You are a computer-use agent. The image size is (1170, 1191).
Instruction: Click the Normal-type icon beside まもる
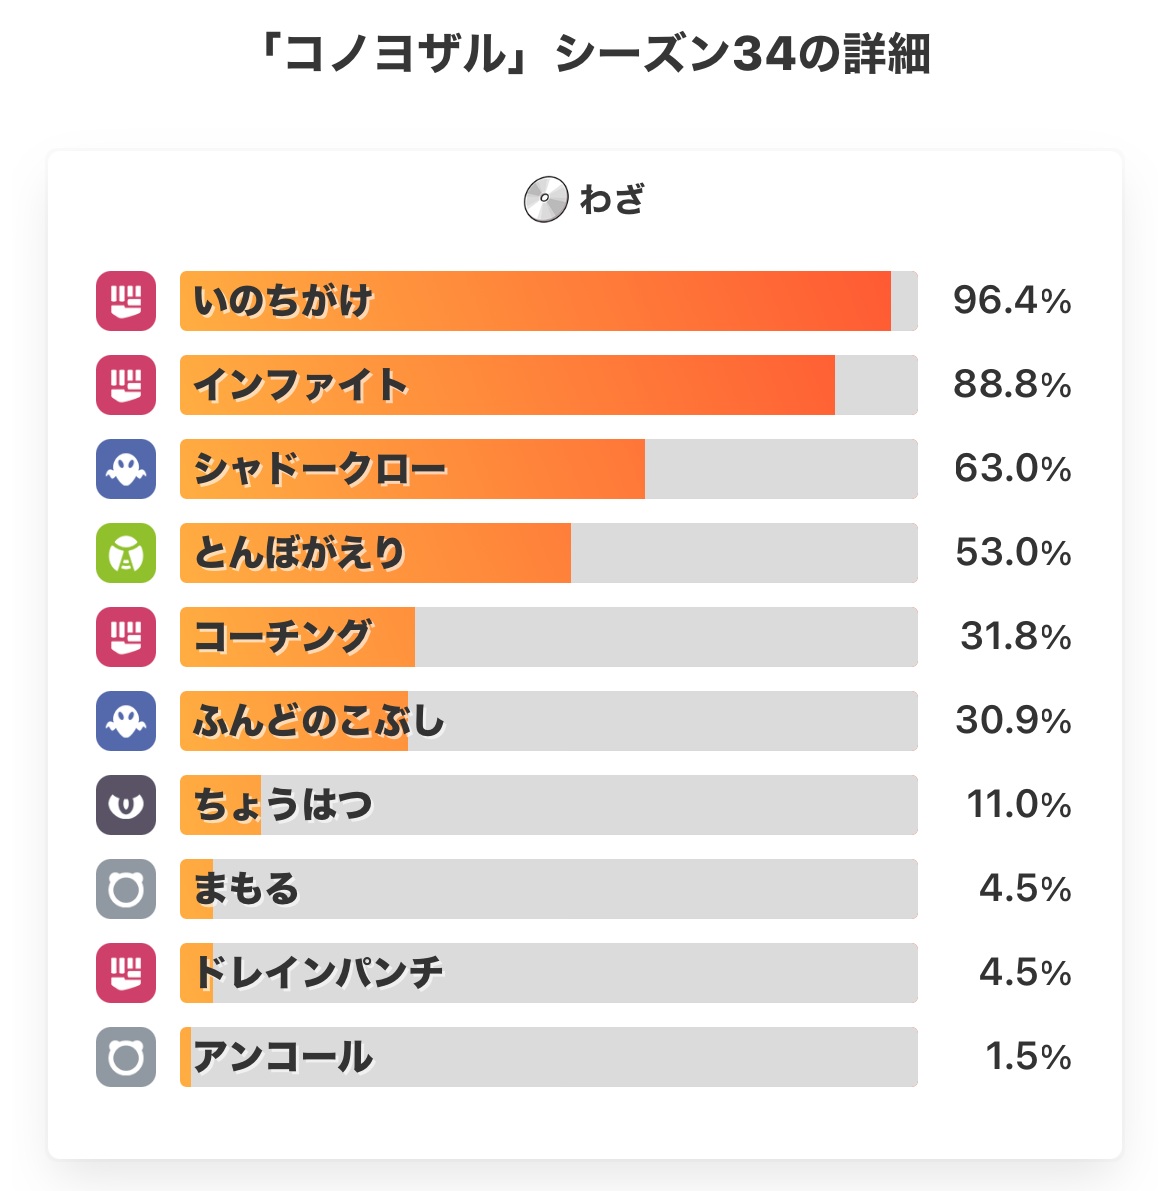click(126, 889)
